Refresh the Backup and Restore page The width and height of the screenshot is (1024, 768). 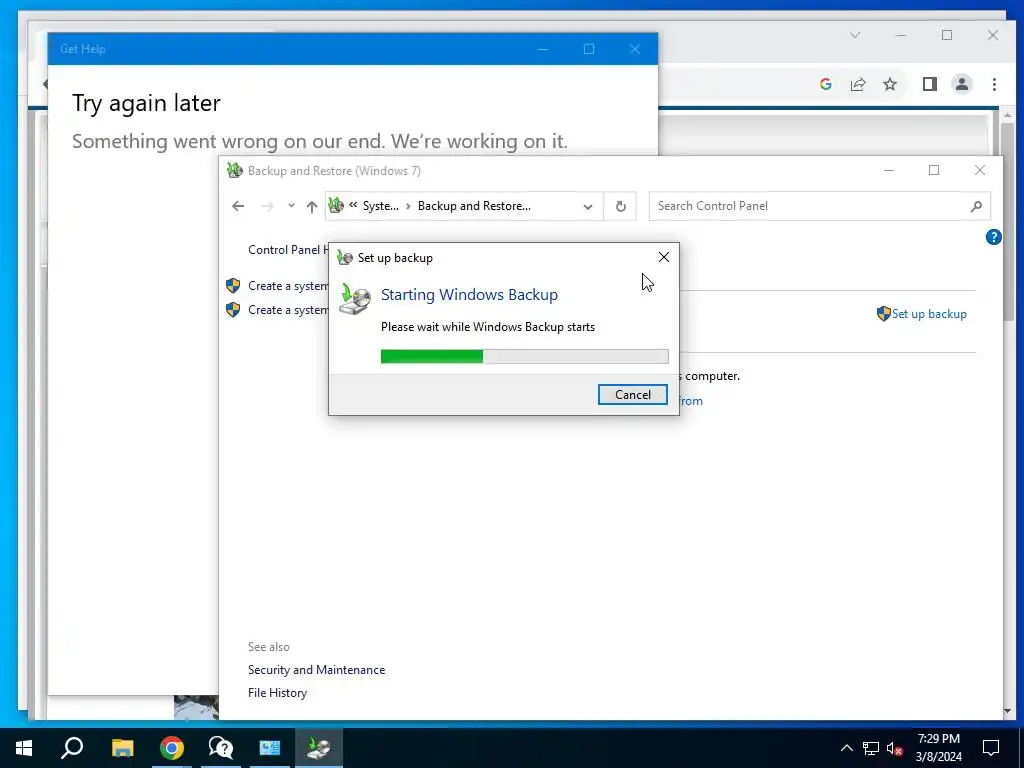click(x=620, y=206)
